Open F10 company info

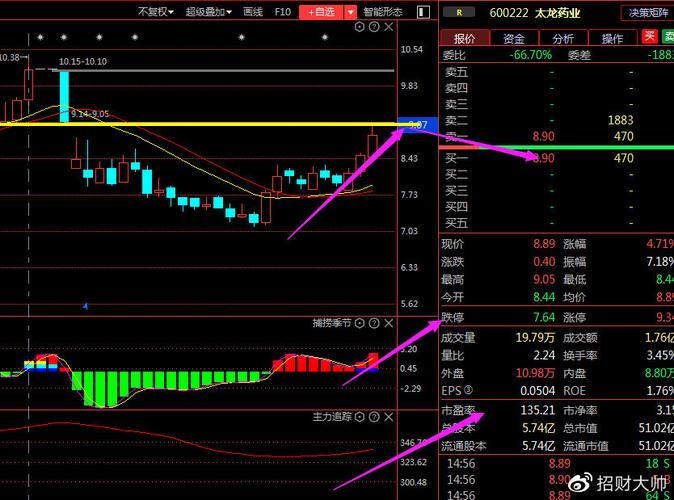click(283, 12)
